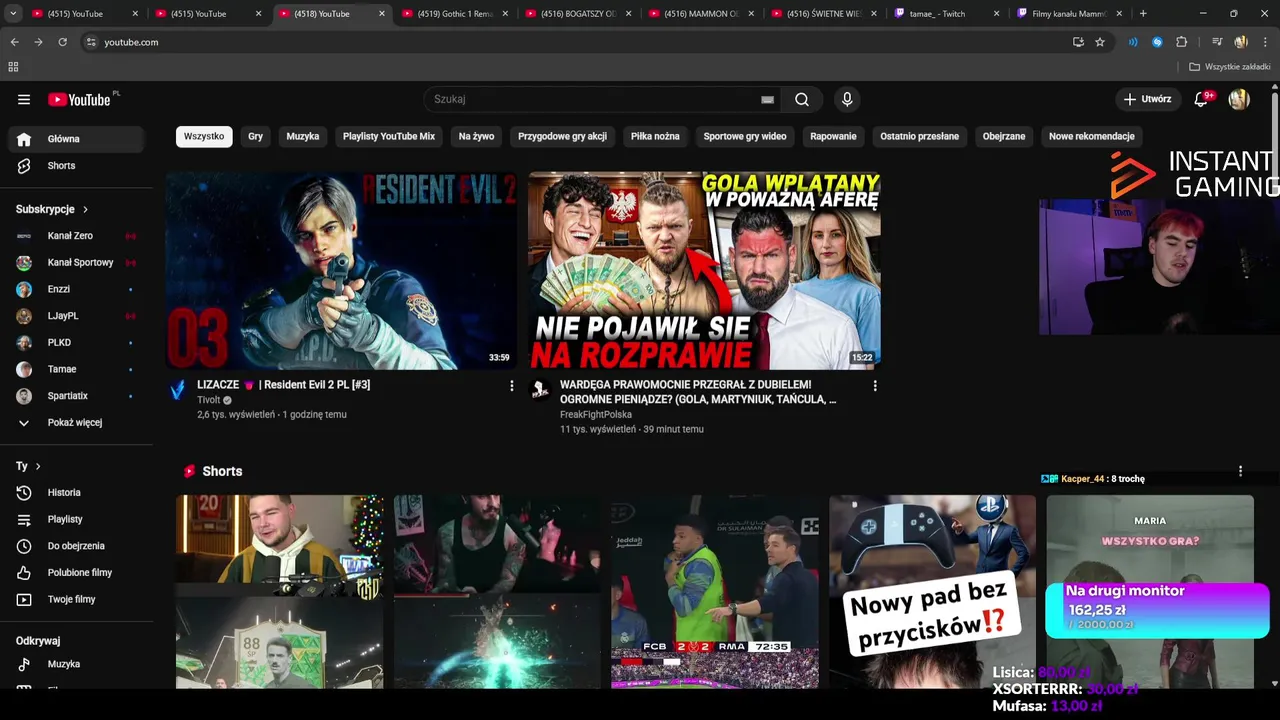The width and height of the screenshot is (1280, 720).
Task: Open the Nowy pad bez przycisków short
Action: 932,592
